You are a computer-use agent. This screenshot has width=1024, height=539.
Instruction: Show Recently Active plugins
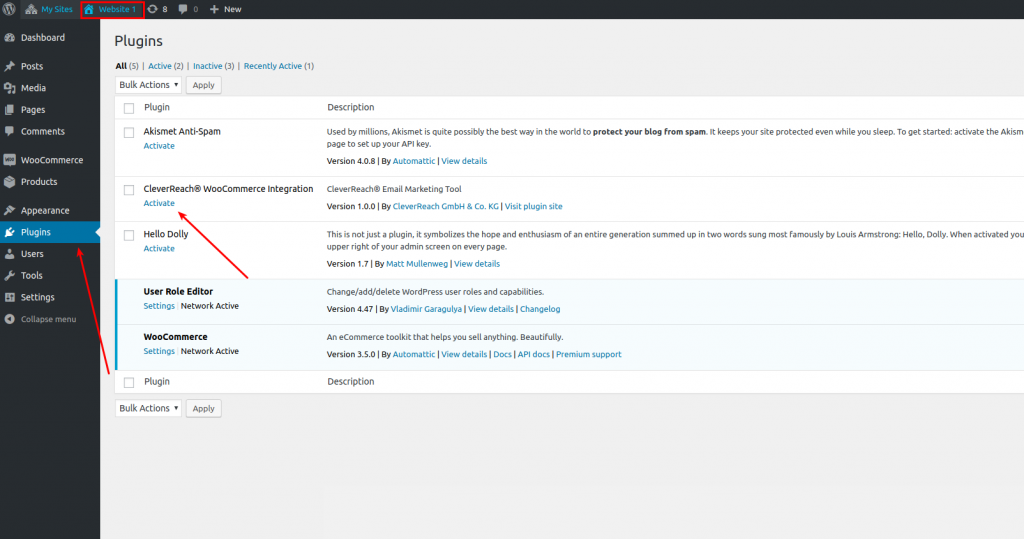[273, 66]
